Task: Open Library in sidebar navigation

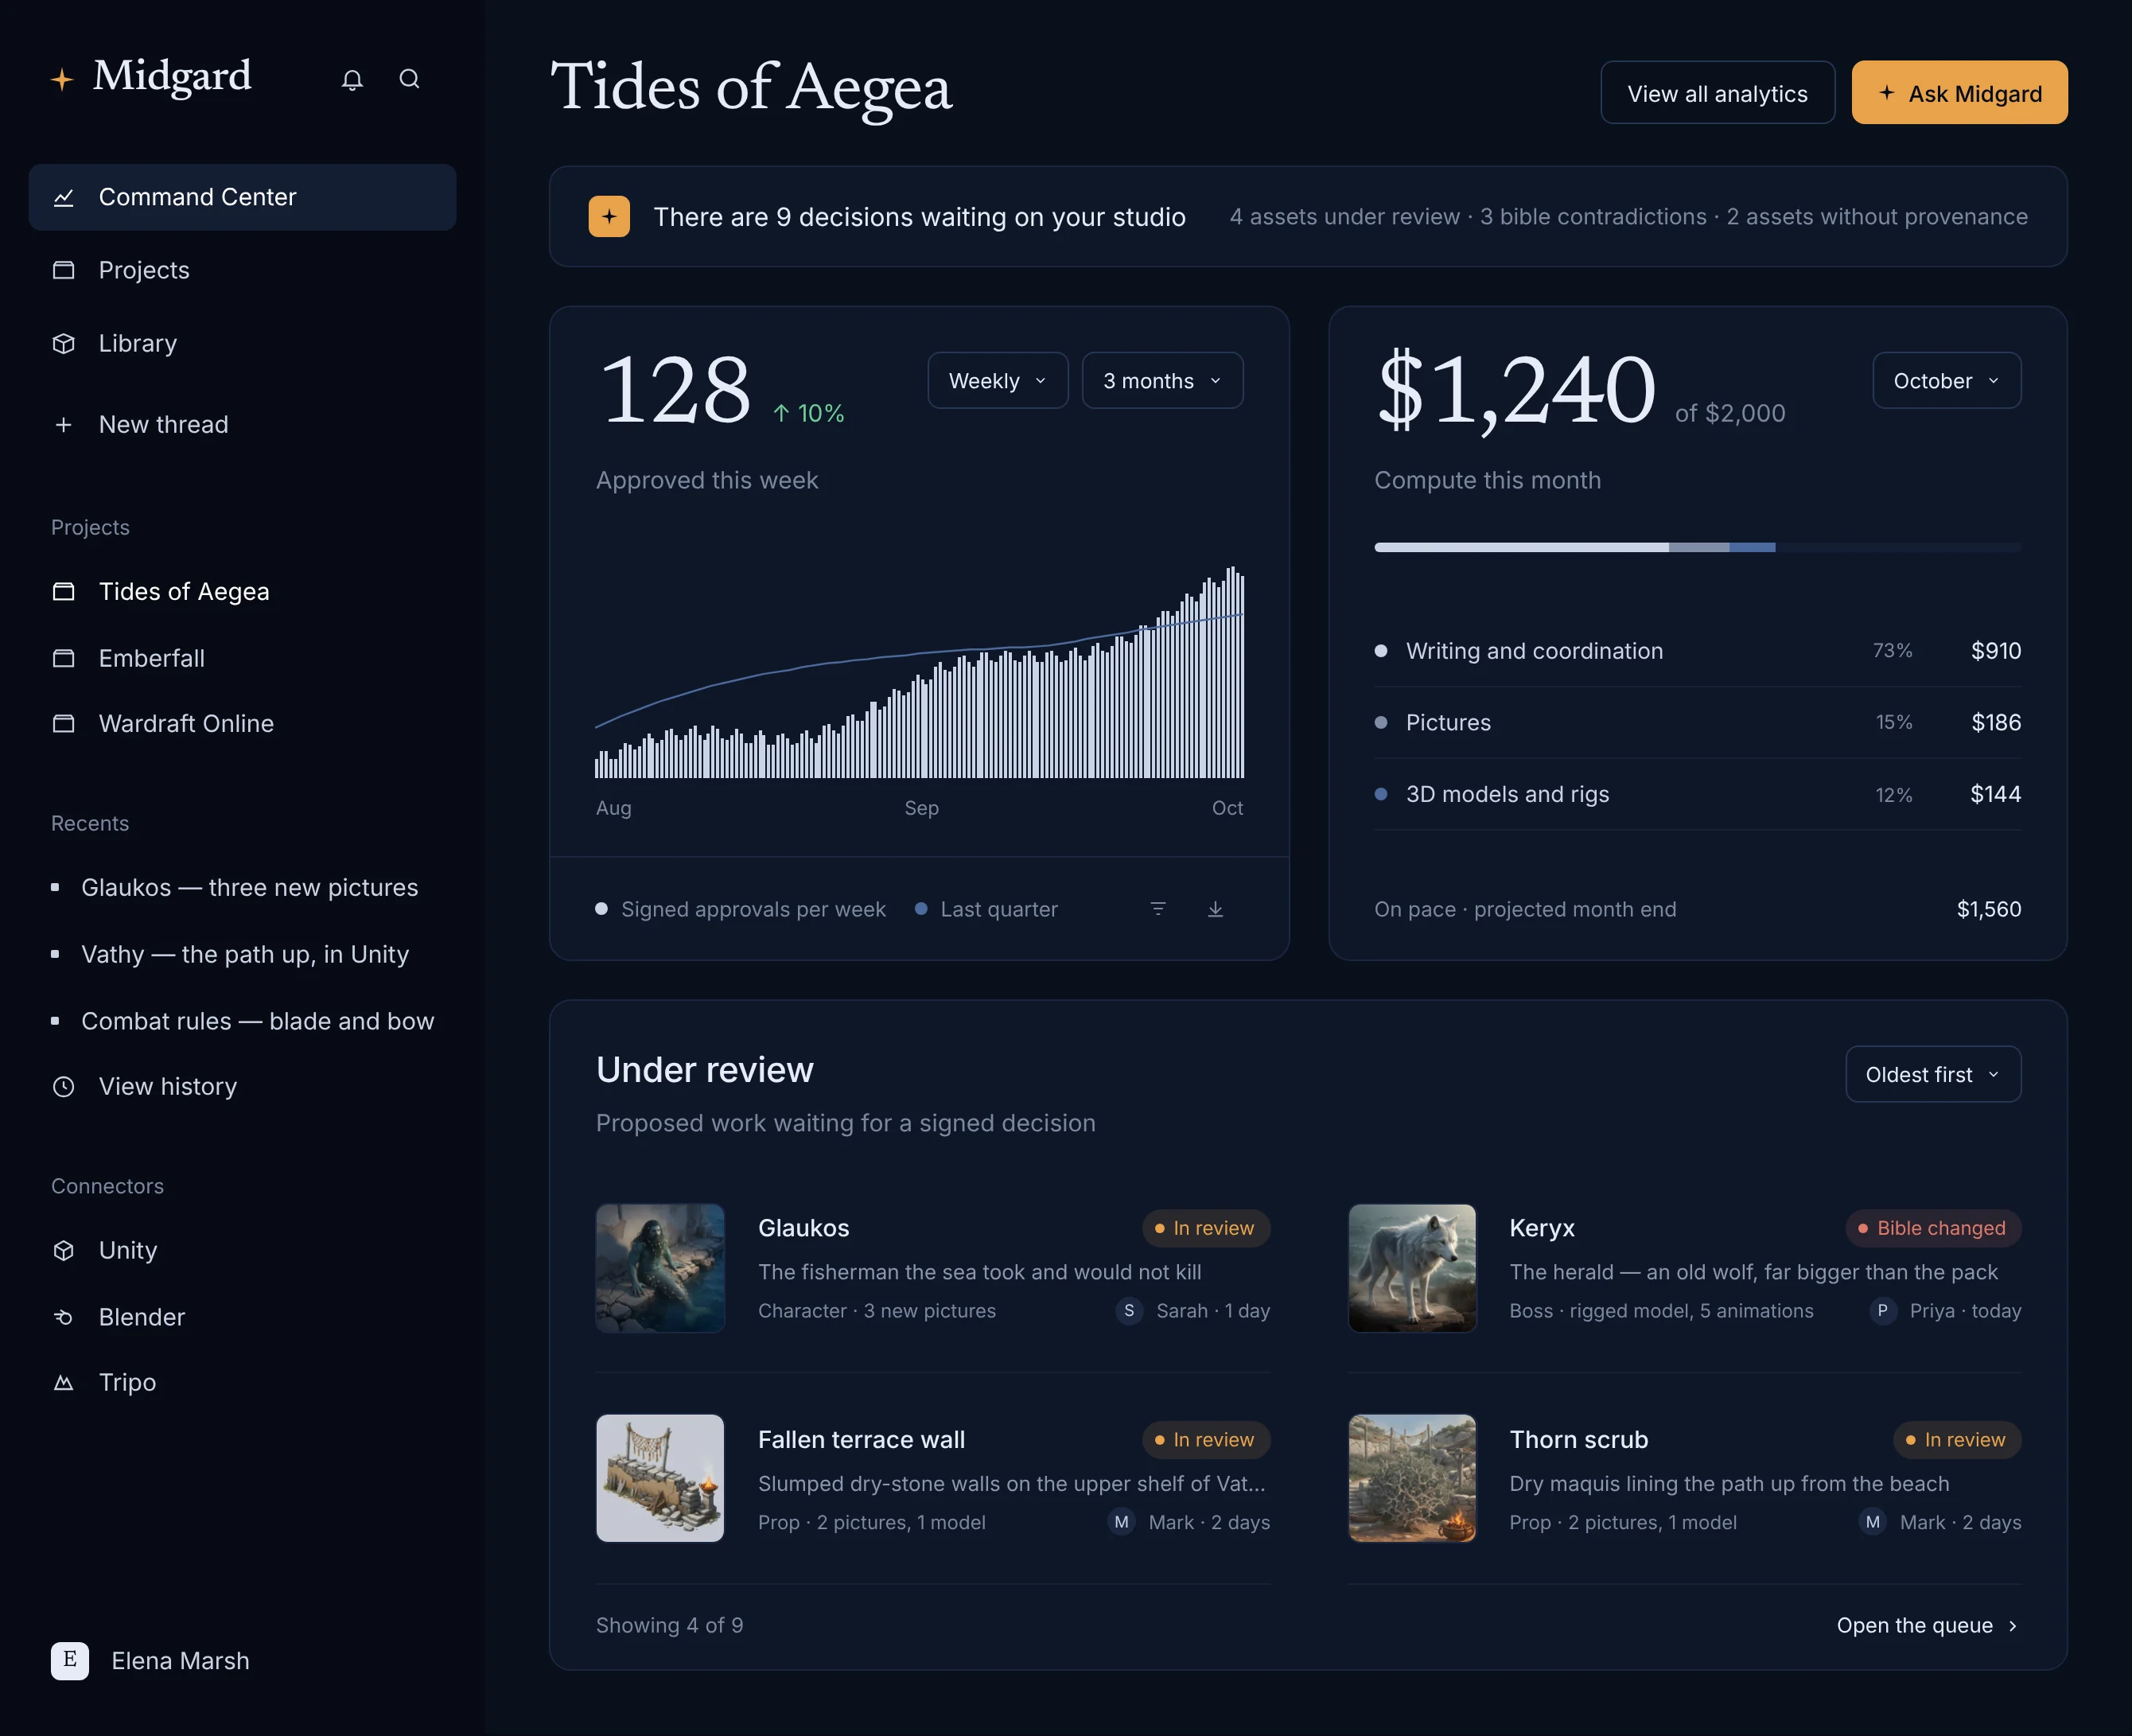Action: 243,344
